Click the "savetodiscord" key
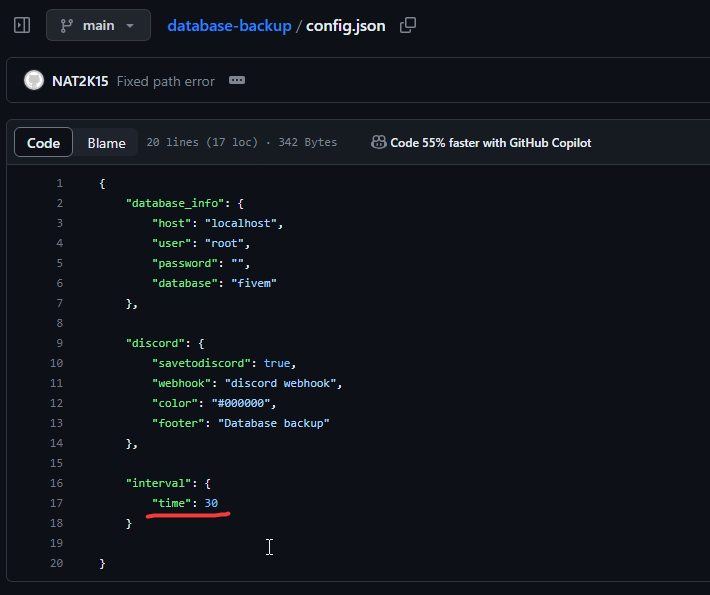Image resolution: width=710 pixels, height=595 pixels. tap(201, 363)
